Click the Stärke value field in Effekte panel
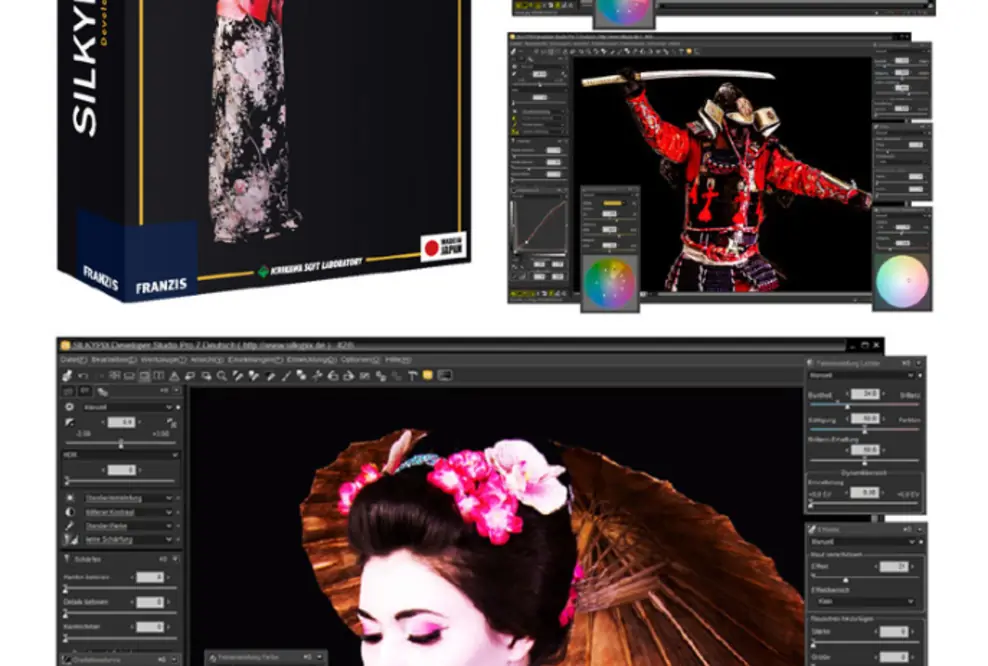The height and width of the screenshot is (666, 988). 893,631
